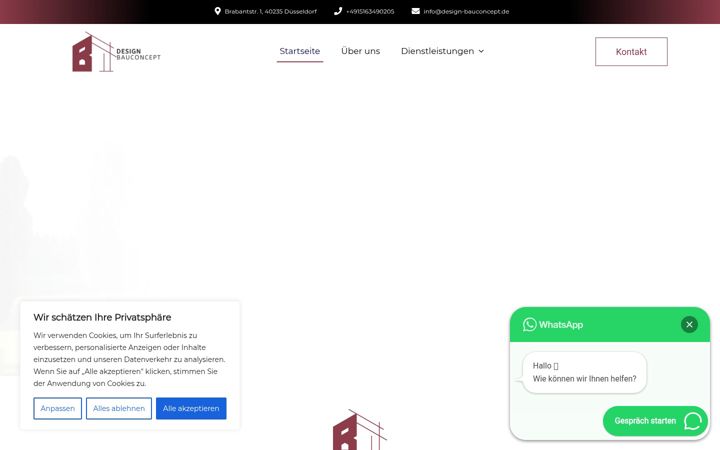Click the Wir schätzen Ihre Privatsphäre heading
The width and height of the screenshot is (720, 450).
click(102, 317)
